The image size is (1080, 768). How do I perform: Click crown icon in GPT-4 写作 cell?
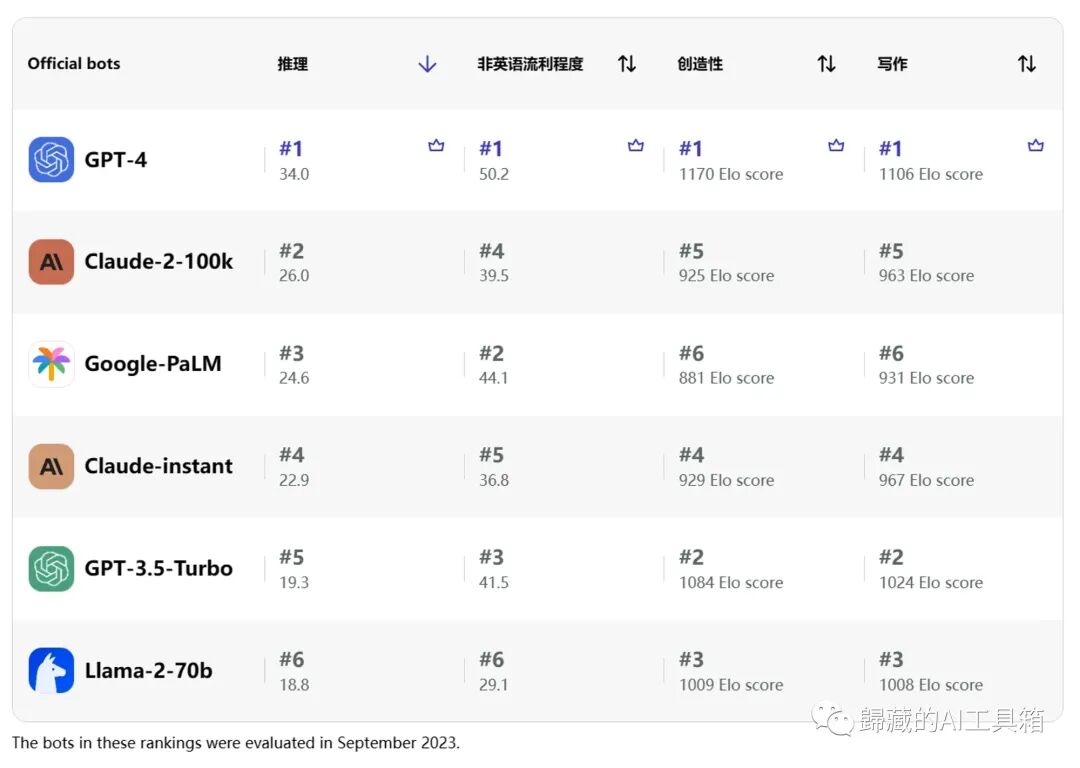1035,145
